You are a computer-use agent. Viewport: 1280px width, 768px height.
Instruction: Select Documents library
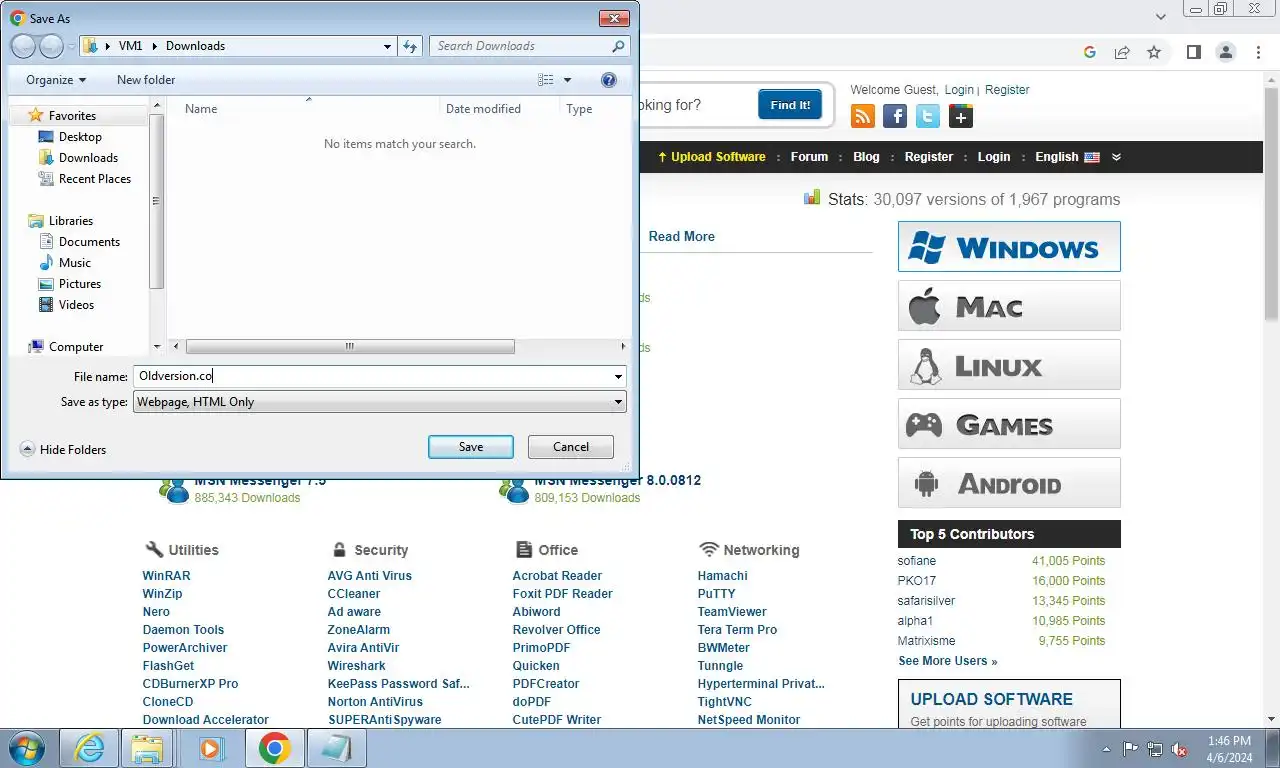pyautogui.click(x=89, y=242)
